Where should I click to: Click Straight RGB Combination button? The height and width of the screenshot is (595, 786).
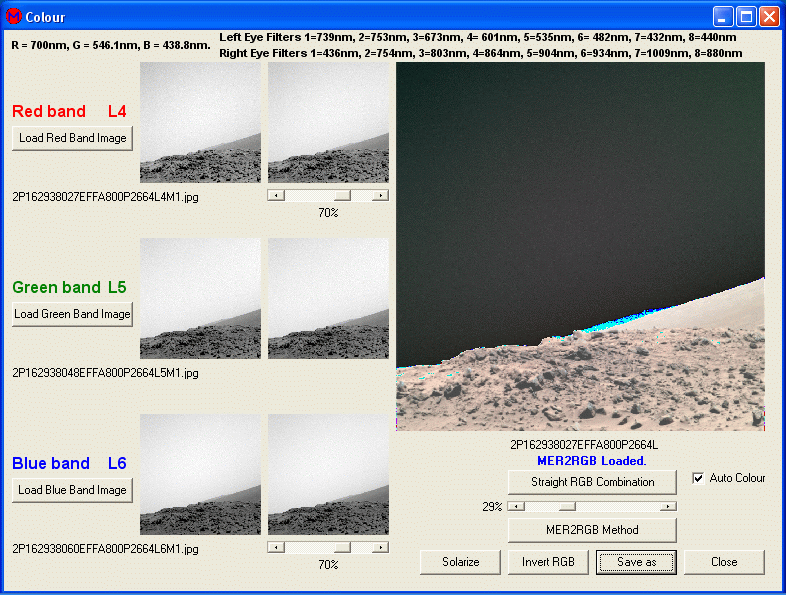pos(593,482)
